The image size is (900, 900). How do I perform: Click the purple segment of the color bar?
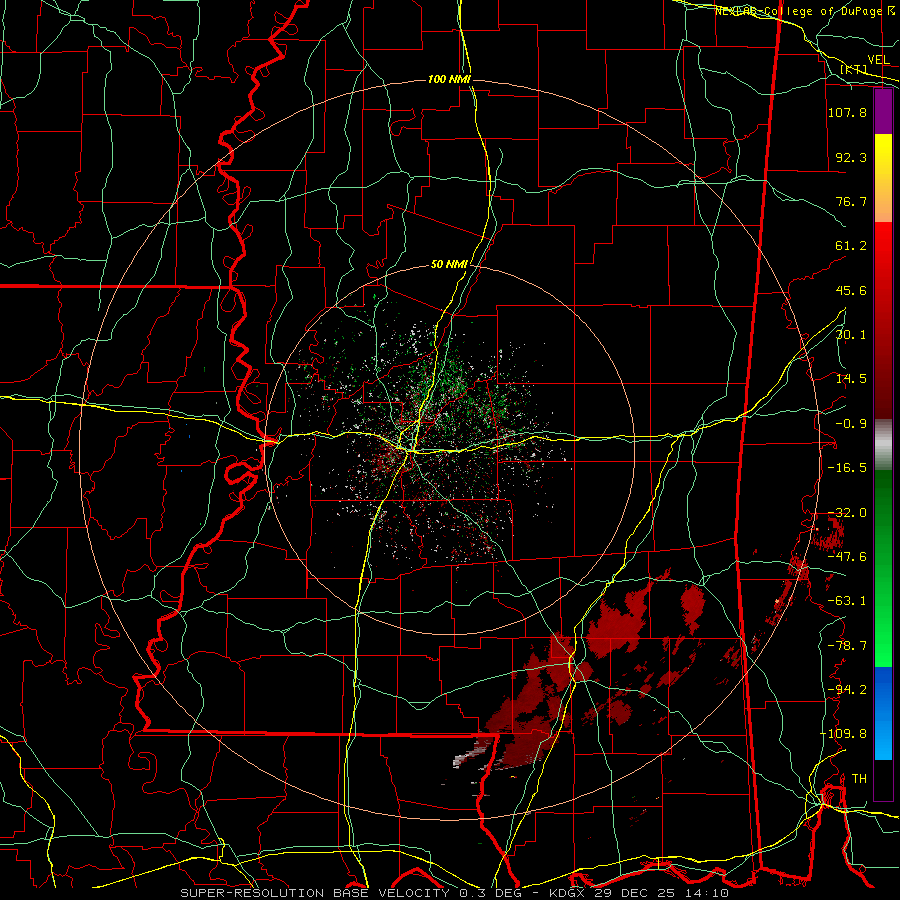[x=883, y=112]
